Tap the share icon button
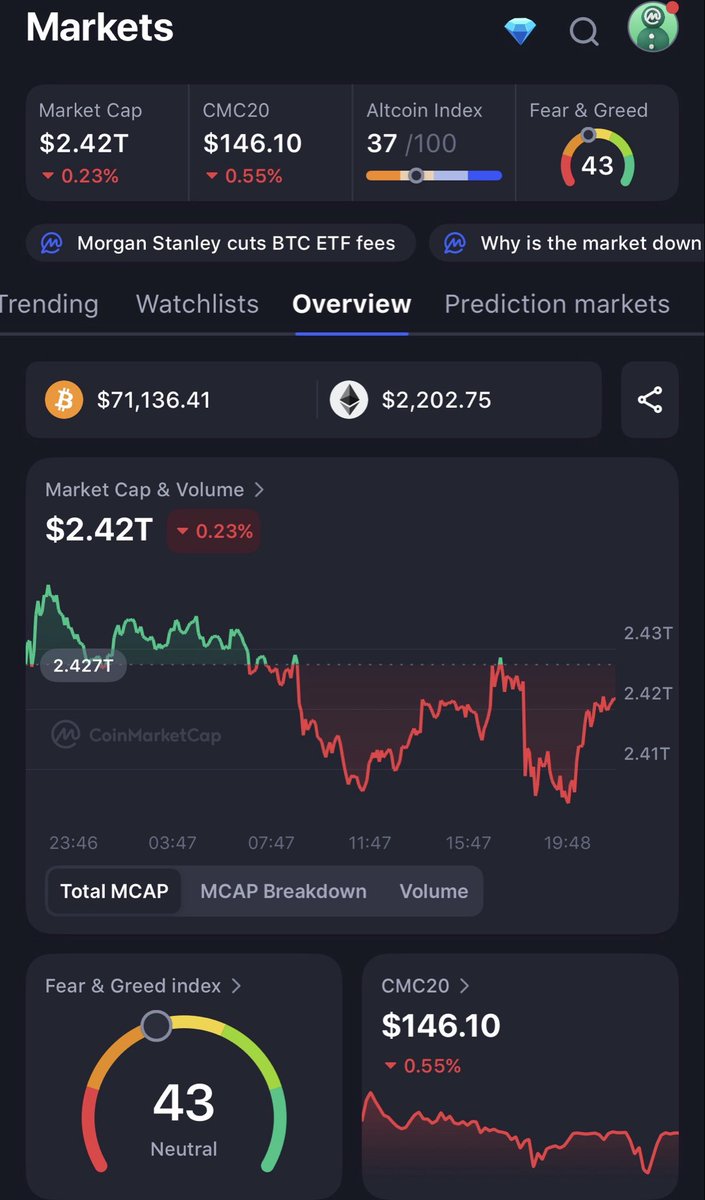705x1200 pixels. coord(650,400)
